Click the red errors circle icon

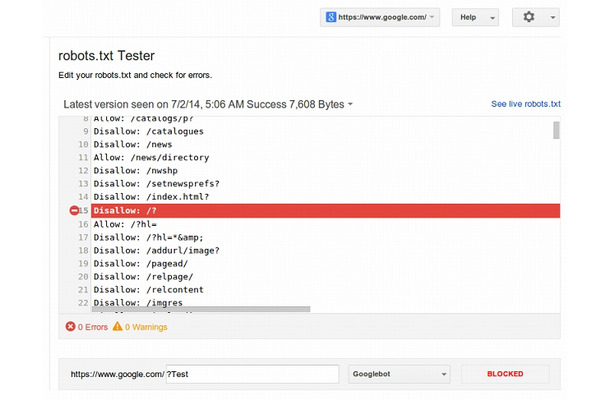tap(70, 326)
